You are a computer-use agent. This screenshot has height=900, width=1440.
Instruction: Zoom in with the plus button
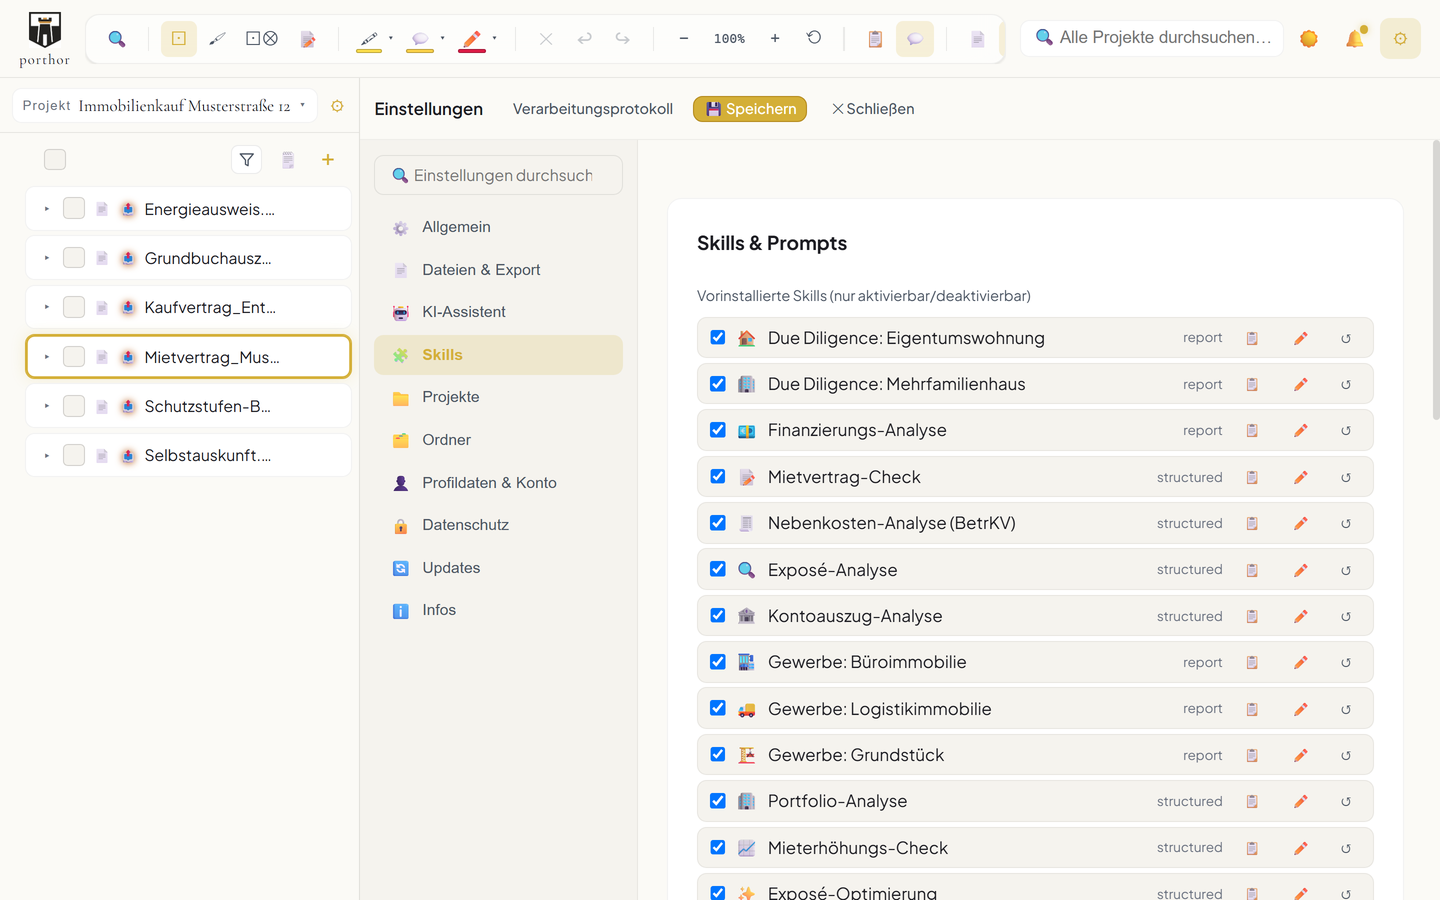775,38
